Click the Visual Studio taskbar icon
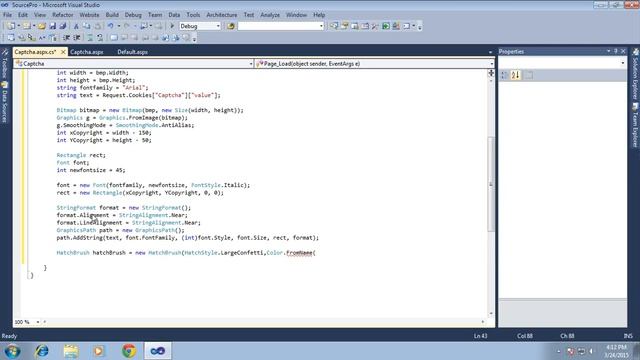Screen dimensions: 640x360 tap(158, 351)
